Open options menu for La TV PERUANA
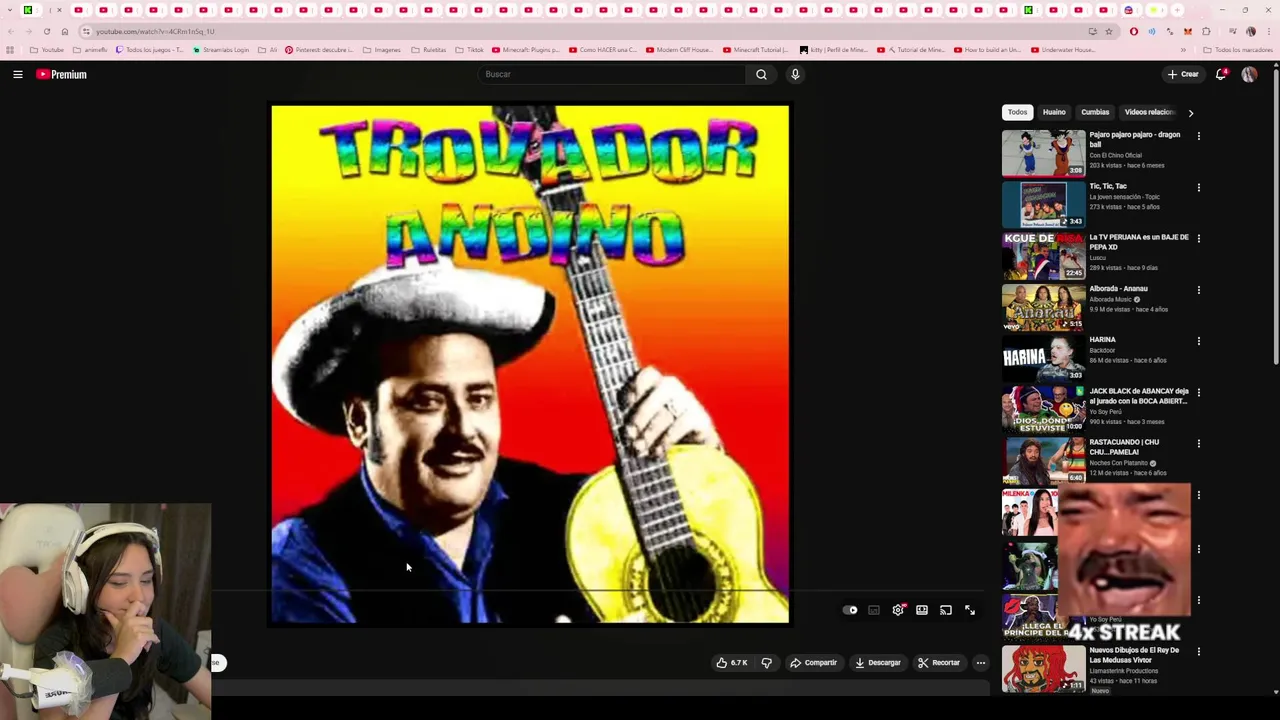 (1198, 238)
